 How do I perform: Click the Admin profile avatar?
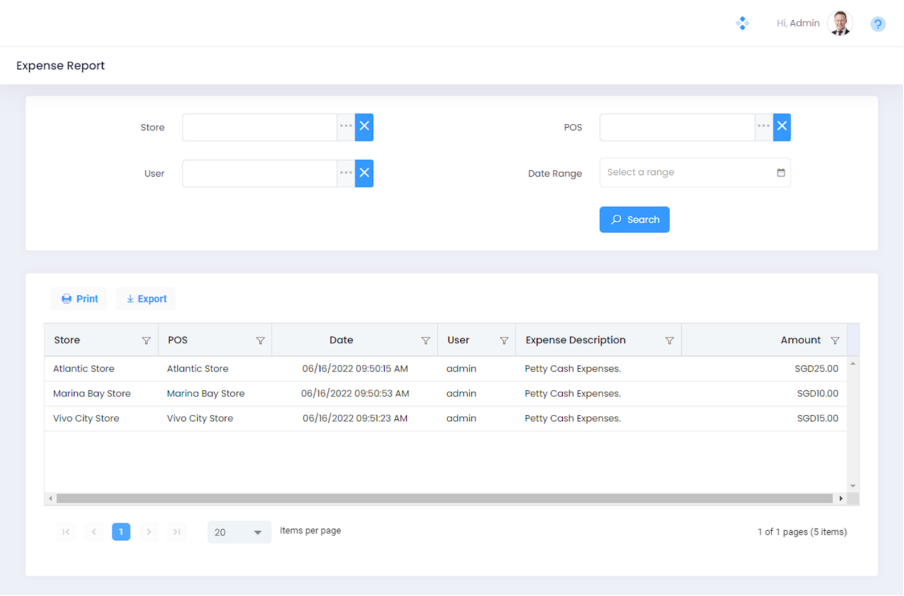click(x=840, y=24)
